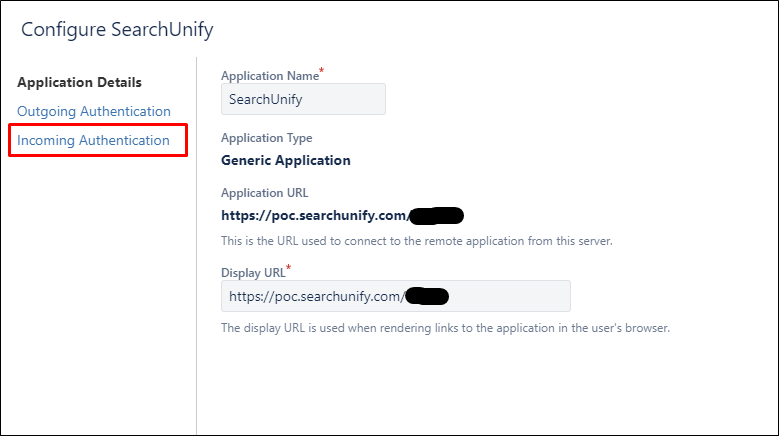The image size is (779, 436).
Task: Click the Application Type label
Action: (267, 138)
